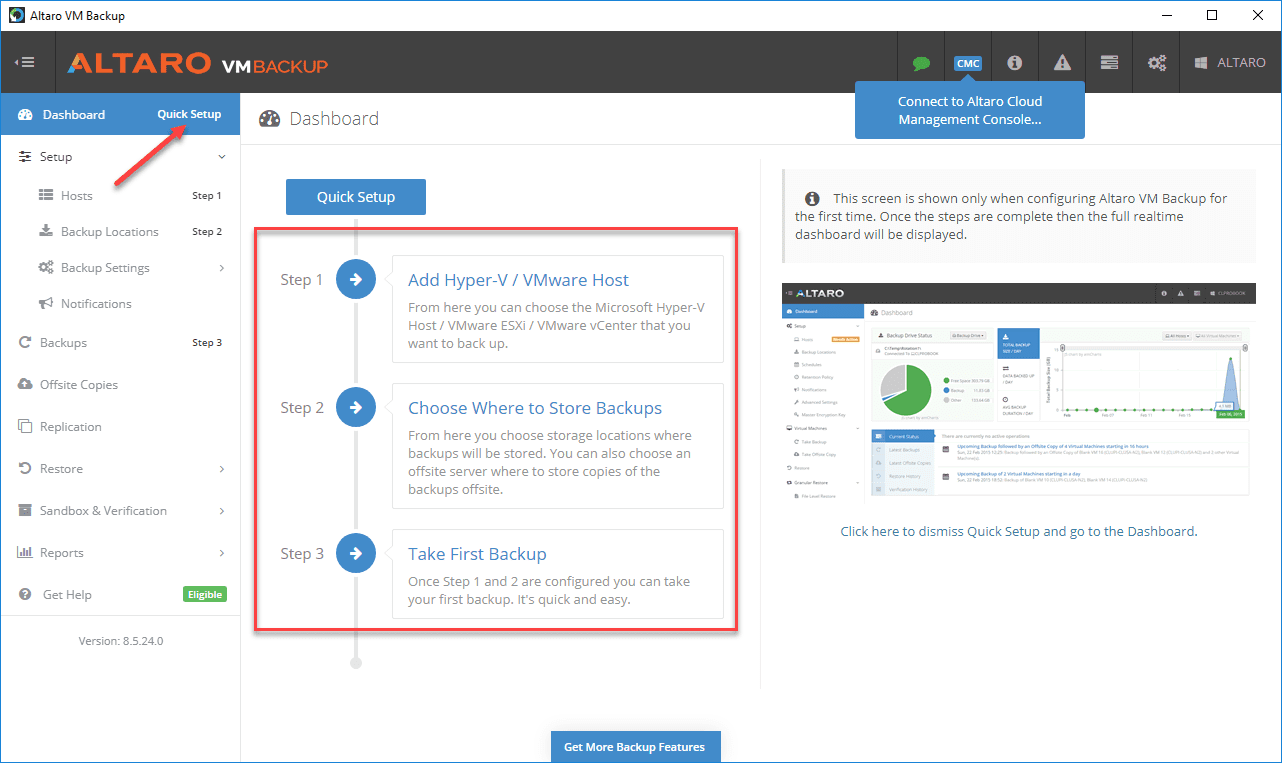Image resolution: width=1282 pixels, height=763 pixels.
Task: Click the Get Help question mark icon
Action: (x=26, y=595)
